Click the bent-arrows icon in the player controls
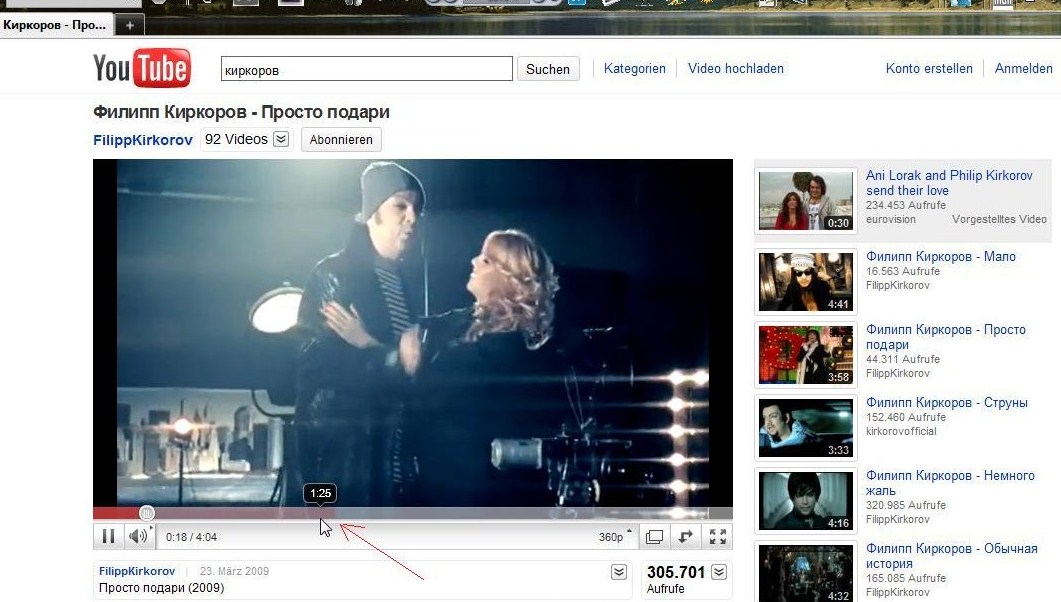Viewport: 1061px width, 602px height. pos(685,536)
